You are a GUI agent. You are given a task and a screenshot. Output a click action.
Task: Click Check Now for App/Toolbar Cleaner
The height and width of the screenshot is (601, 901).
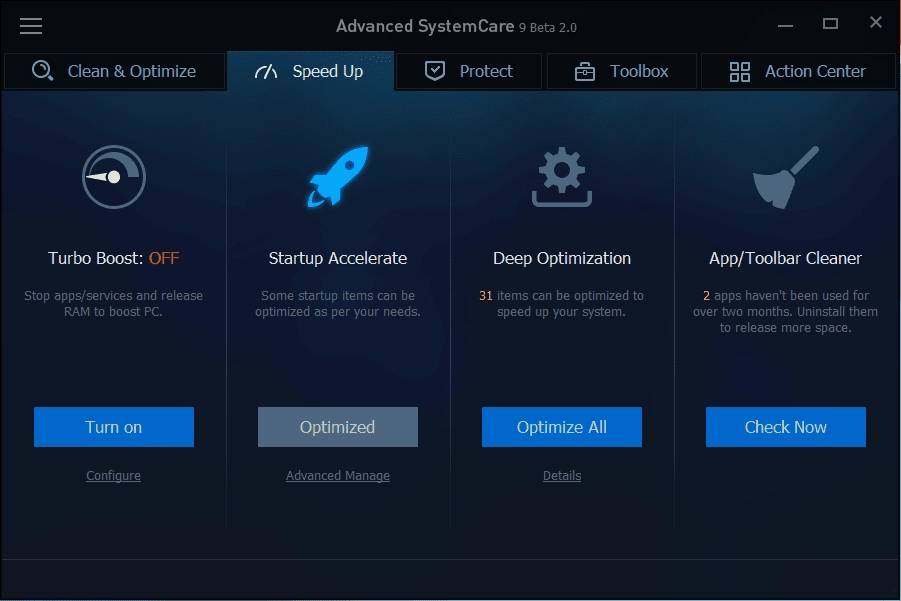[786, 427]
